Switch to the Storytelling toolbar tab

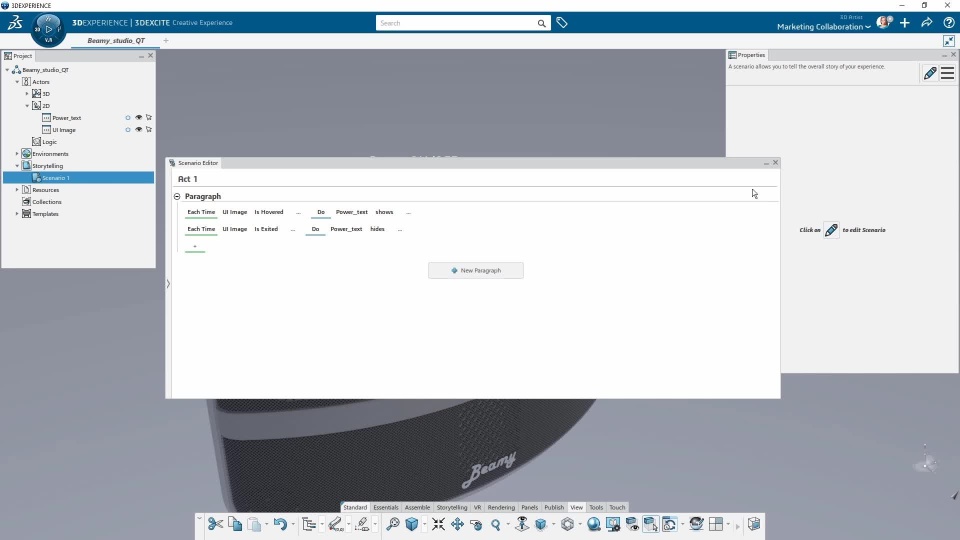(451, 508)
